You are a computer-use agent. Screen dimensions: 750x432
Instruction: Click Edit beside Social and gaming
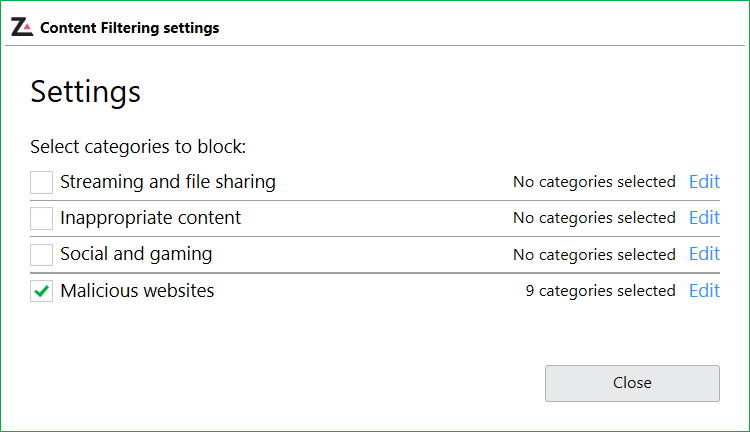point(704,254)
